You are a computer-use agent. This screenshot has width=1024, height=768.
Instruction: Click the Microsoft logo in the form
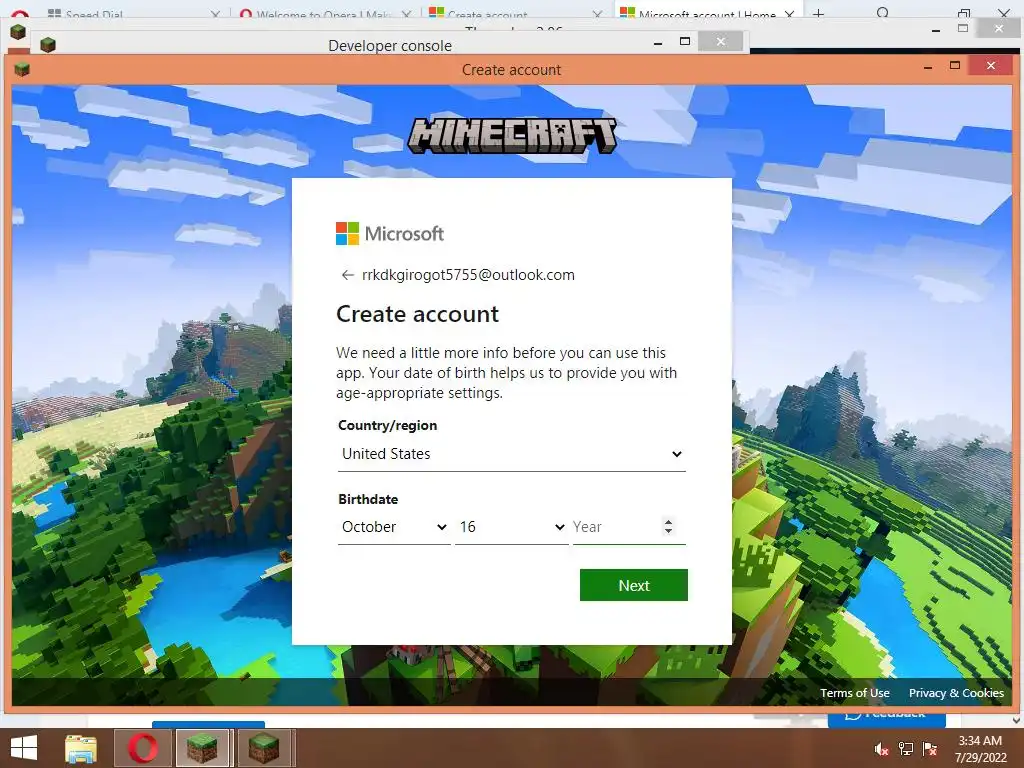390,233
